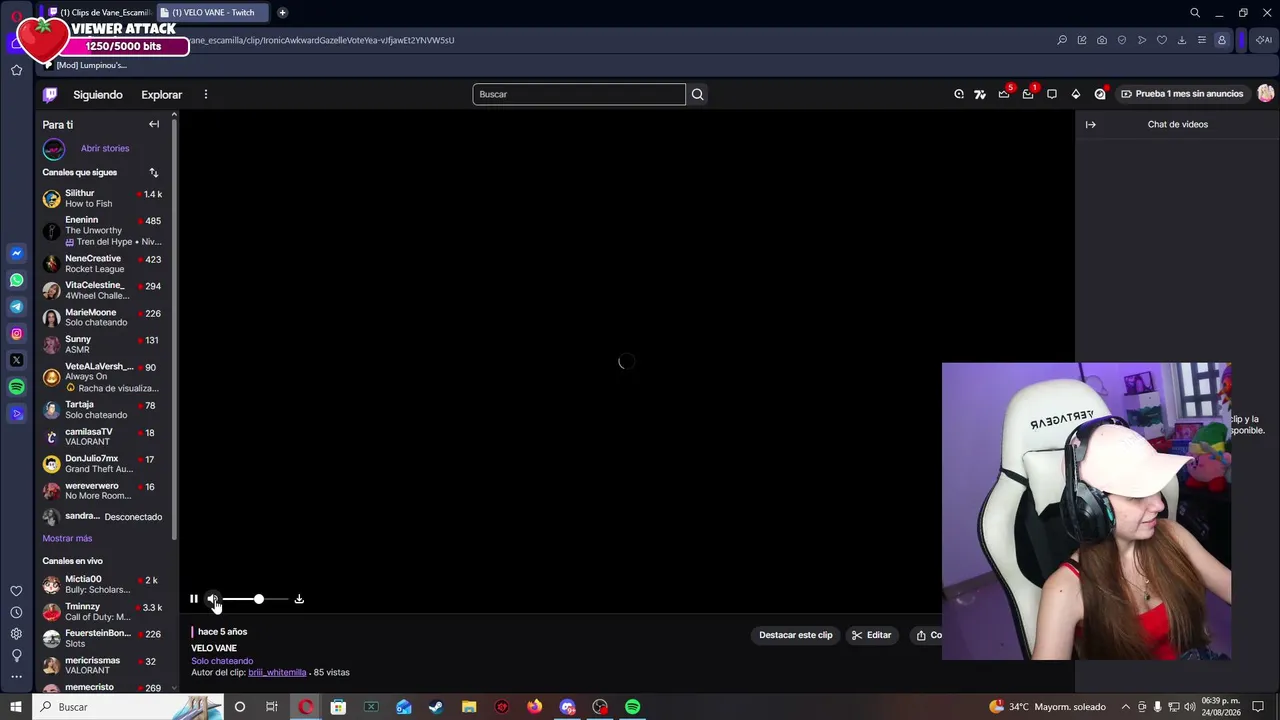Screen dimensions: 1280x720
Task: Open the taskbar weather widget
Action: 1047,707
